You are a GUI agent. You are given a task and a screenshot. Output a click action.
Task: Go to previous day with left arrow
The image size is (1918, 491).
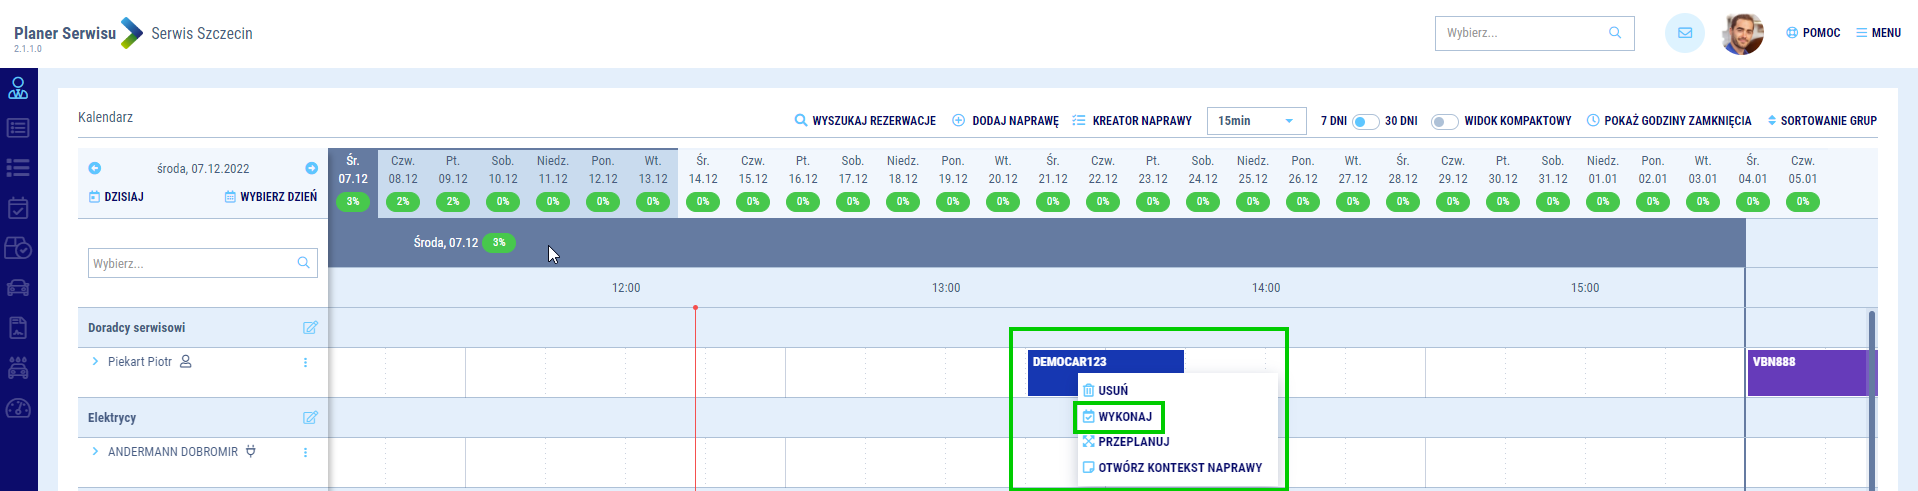95,168
